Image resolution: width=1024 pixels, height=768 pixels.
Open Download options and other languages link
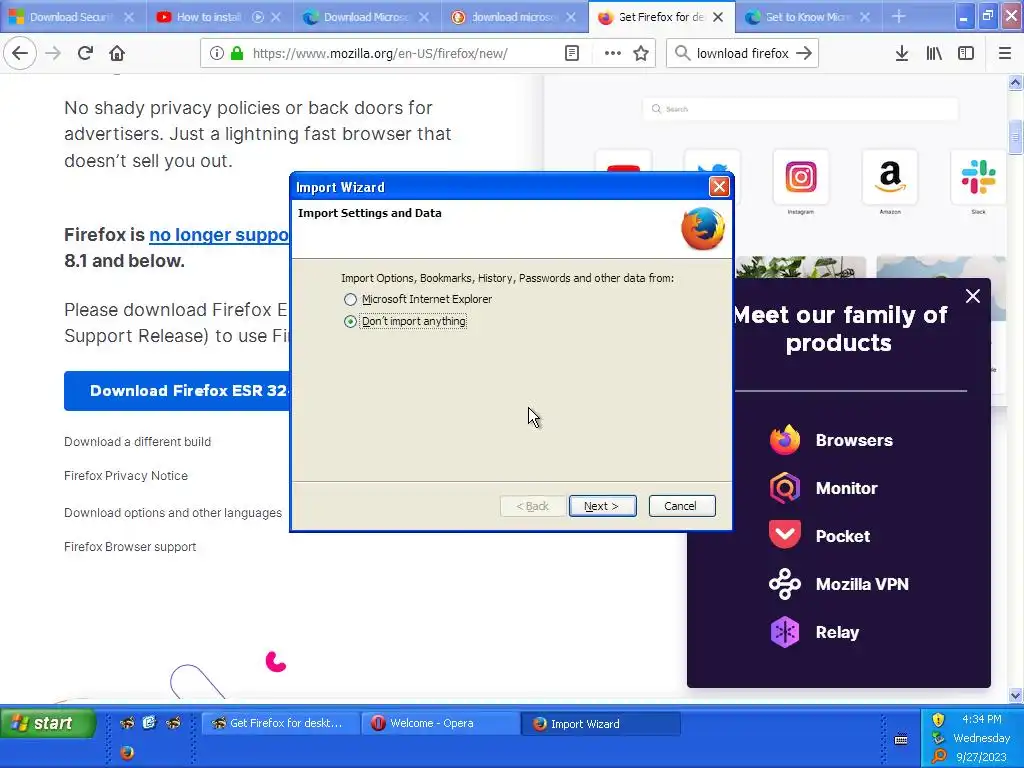[x=172, y=513]
